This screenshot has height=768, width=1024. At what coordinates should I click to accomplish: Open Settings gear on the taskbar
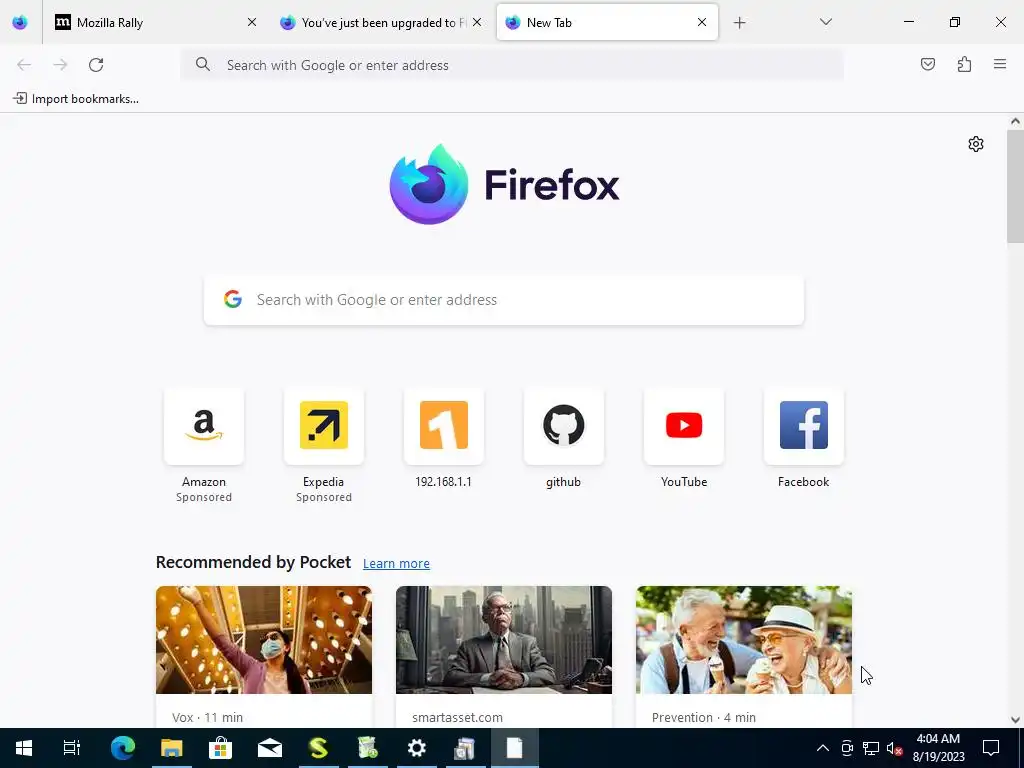point(417,748)
